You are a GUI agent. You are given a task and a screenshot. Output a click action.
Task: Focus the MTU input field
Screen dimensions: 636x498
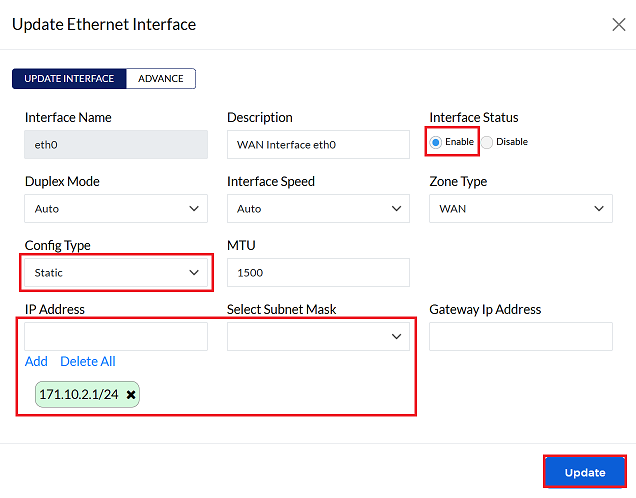point(318,273)
